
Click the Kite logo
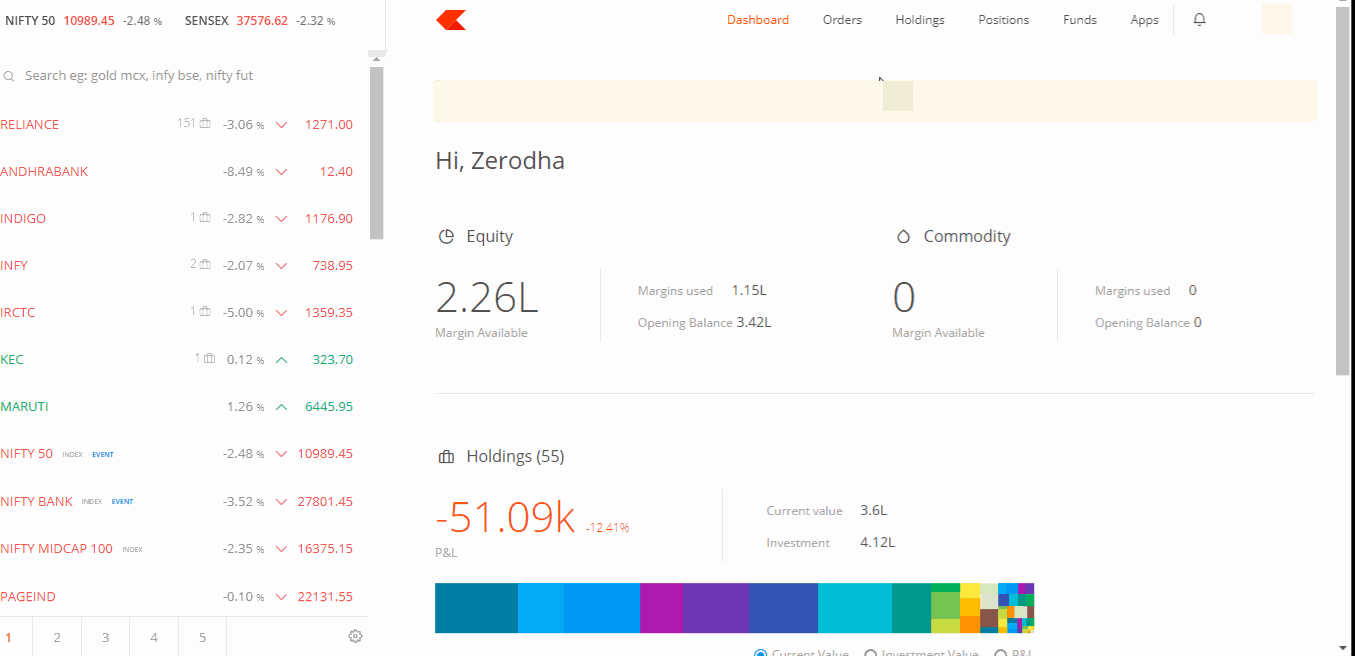coord(452,20)
